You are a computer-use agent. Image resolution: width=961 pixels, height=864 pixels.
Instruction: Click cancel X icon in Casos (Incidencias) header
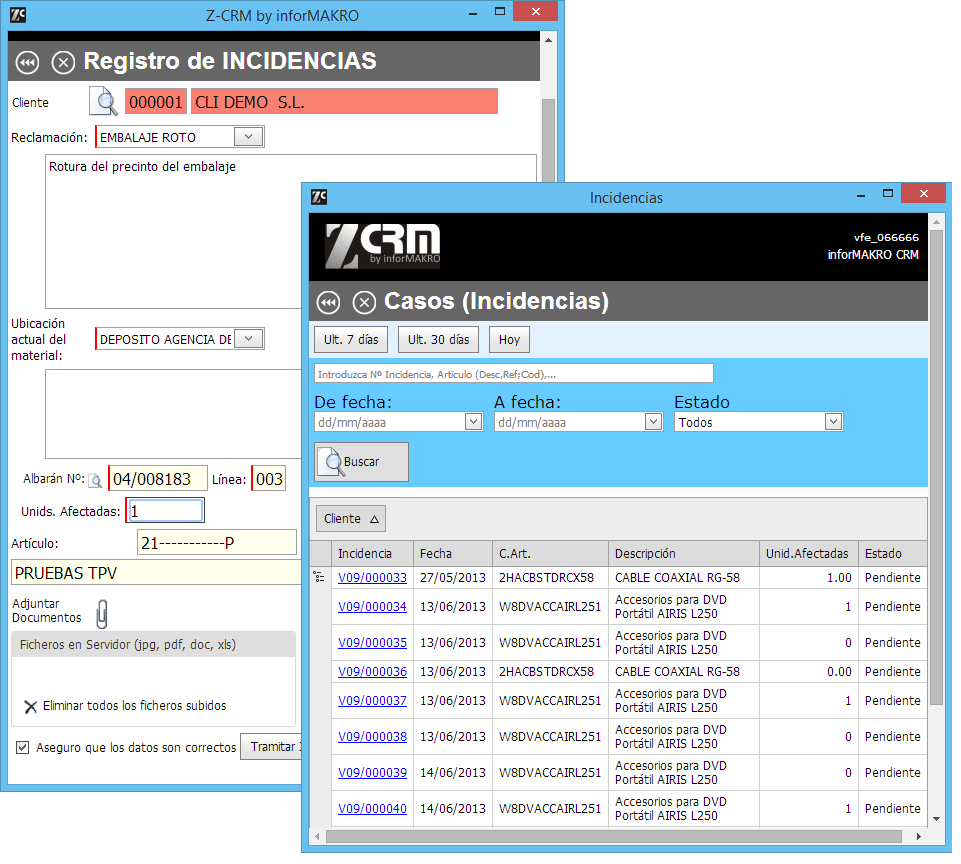364,303
